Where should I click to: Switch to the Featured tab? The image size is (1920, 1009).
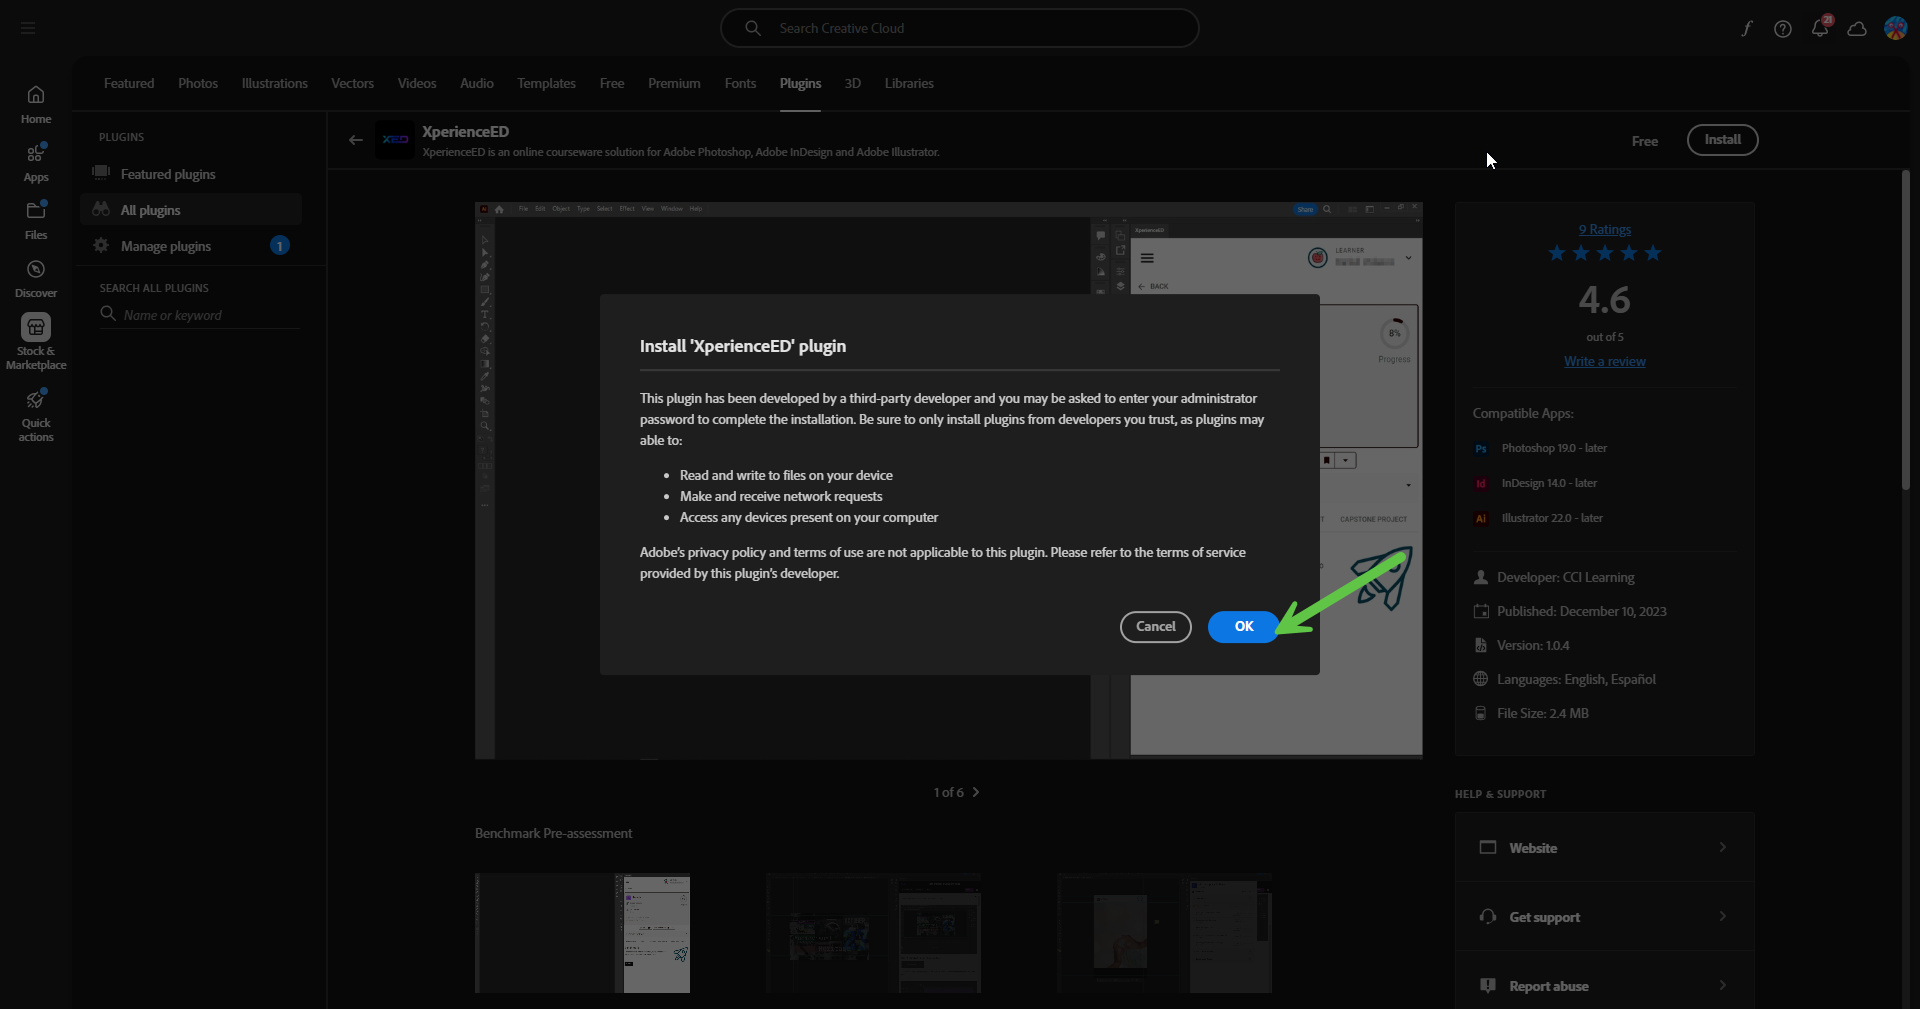click(x=129, y=84)
